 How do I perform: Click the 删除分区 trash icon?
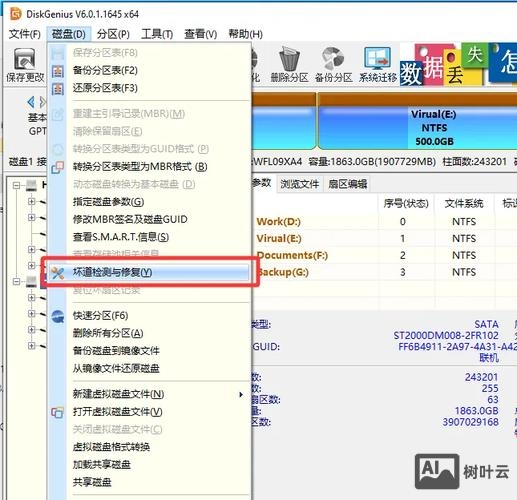tap(289, 65)
